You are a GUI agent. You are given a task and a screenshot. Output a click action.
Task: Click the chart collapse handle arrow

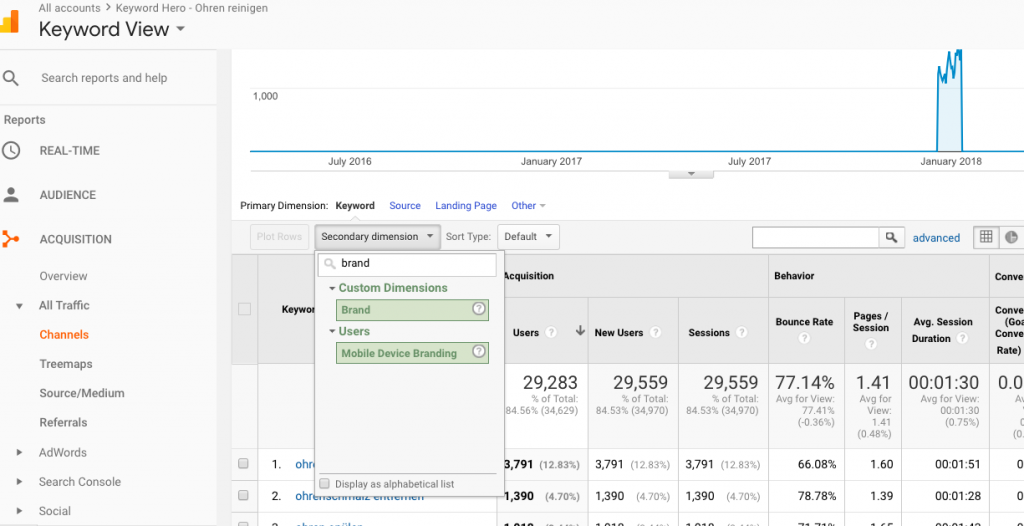click(x=691, y=174)
